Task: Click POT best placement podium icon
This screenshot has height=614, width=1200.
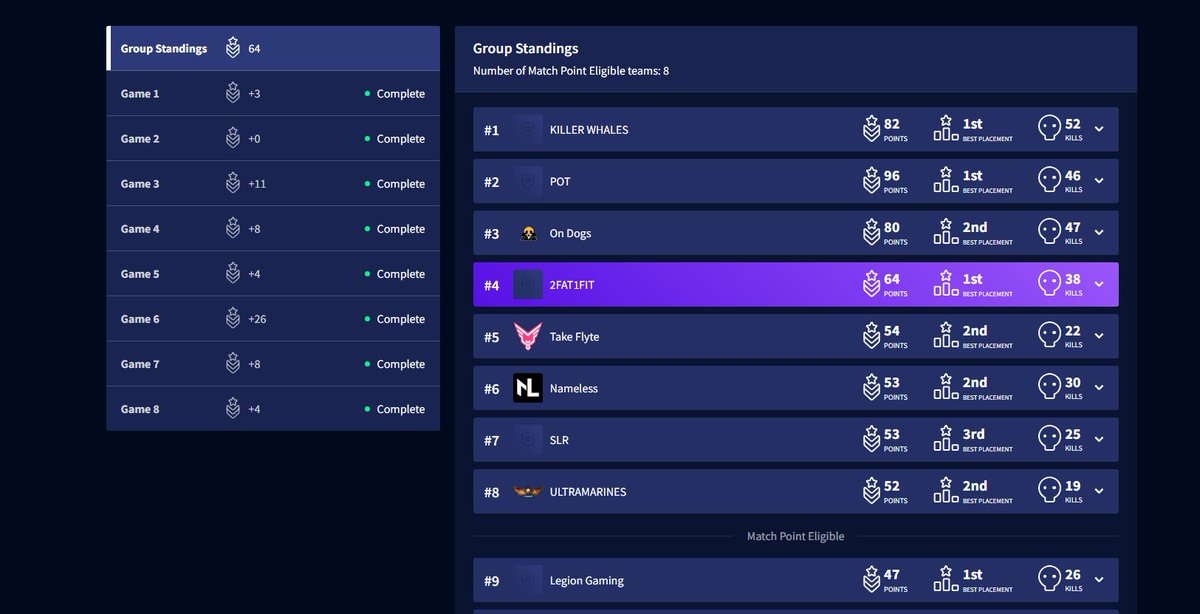Action: point(945,181)
